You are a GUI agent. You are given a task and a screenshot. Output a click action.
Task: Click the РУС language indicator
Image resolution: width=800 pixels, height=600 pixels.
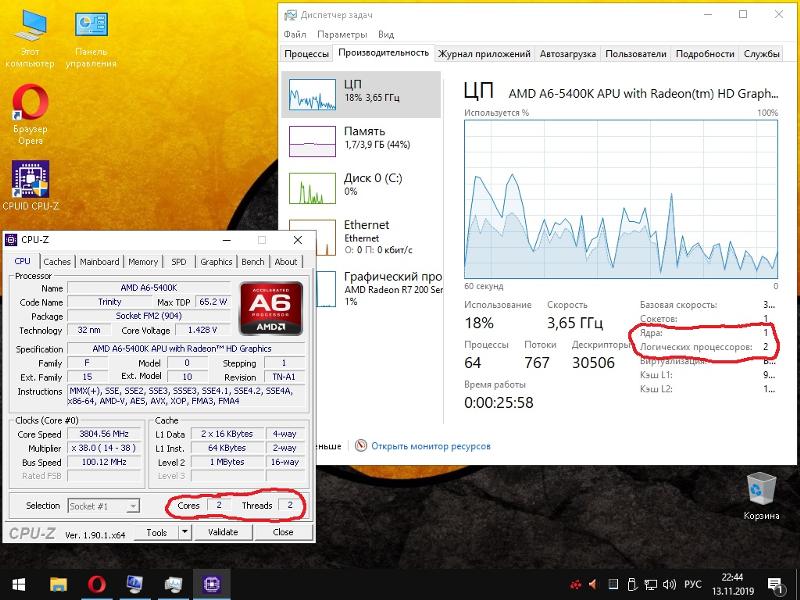point(692,584)
